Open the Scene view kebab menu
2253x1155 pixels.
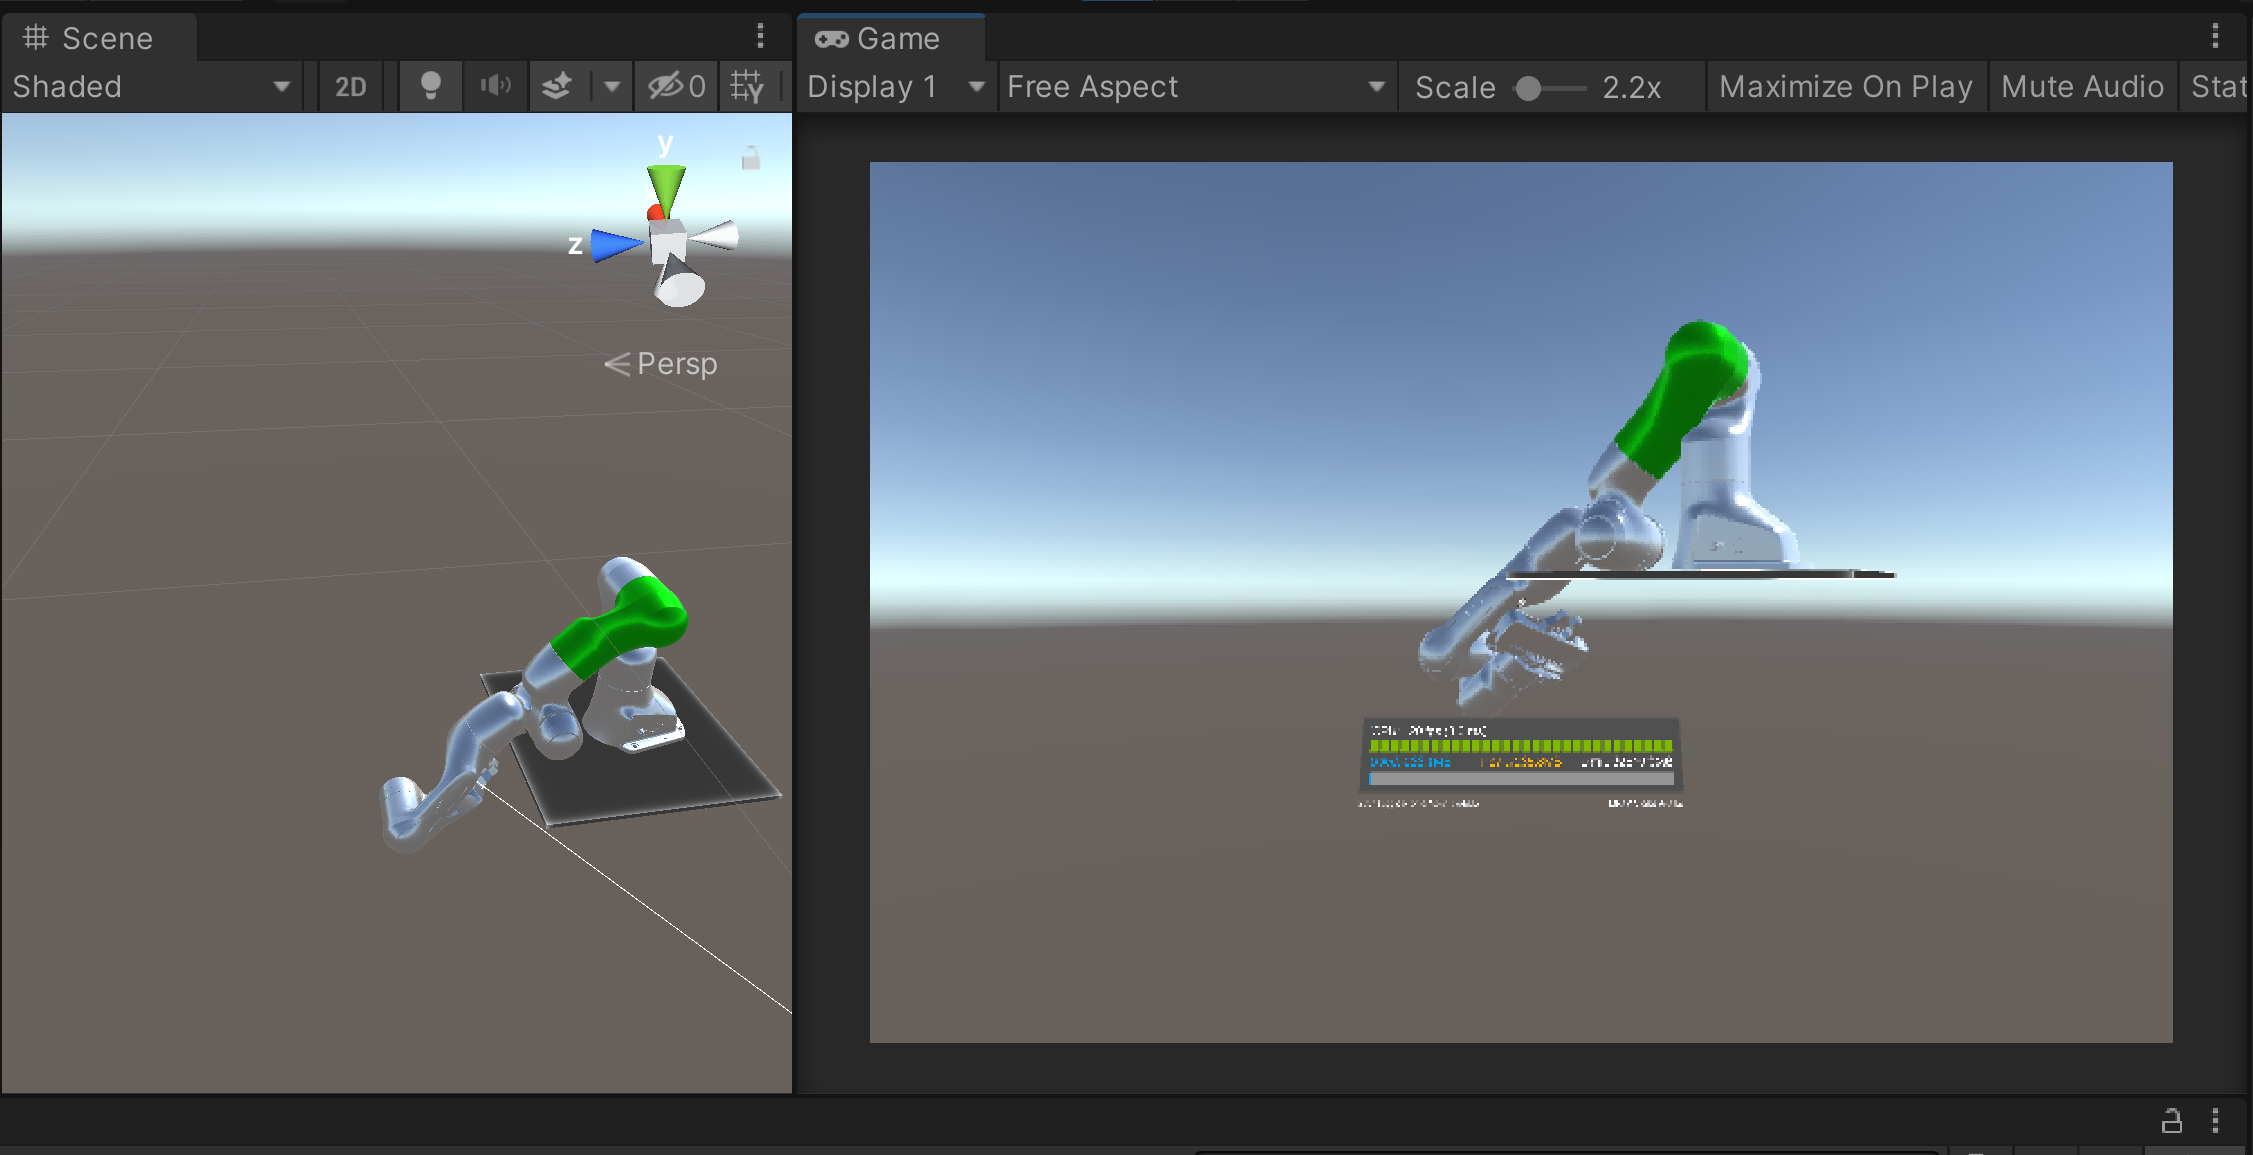(760, 37)
